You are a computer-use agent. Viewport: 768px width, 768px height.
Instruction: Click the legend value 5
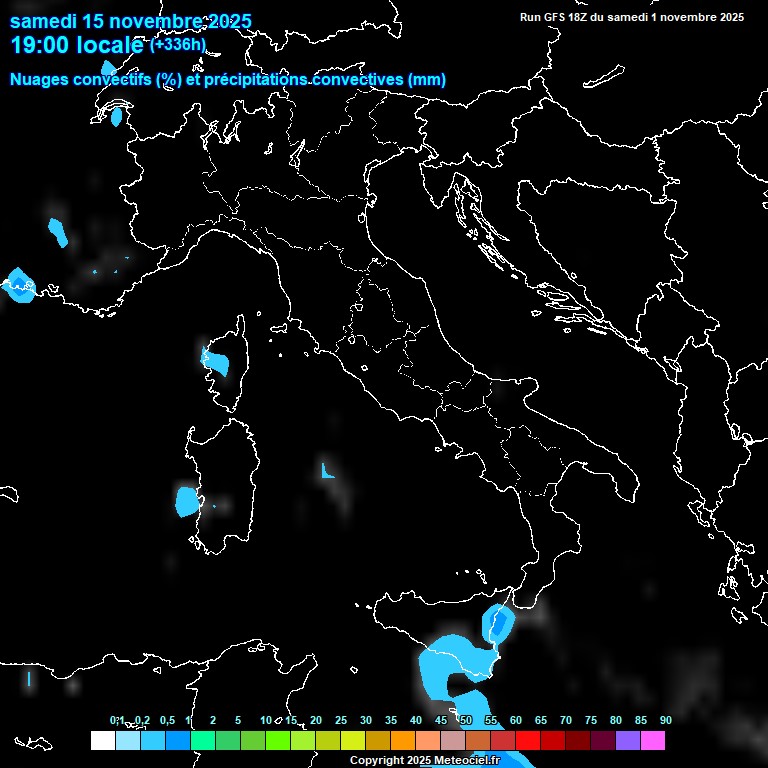pos(238,720)
